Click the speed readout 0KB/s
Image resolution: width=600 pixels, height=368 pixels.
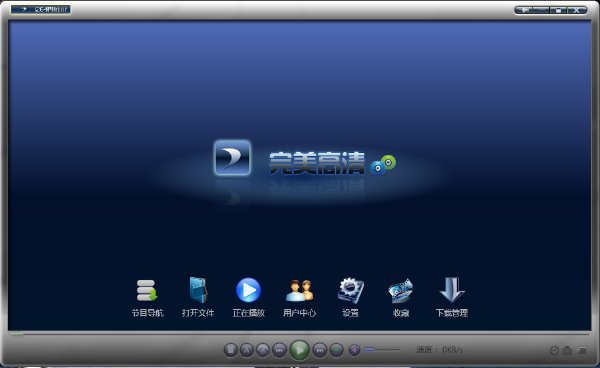click(x=440, y=350)
